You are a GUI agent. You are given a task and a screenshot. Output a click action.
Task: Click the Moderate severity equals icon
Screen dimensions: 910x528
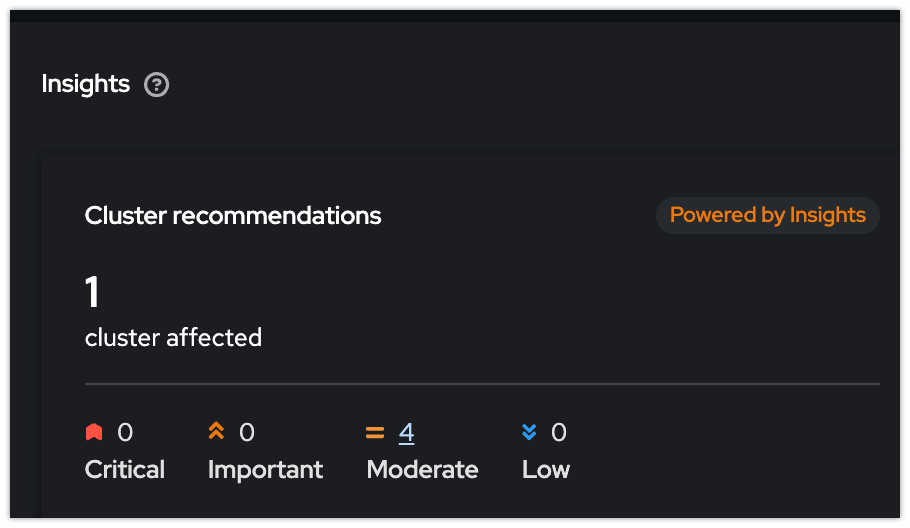click(x=375, y=433)
